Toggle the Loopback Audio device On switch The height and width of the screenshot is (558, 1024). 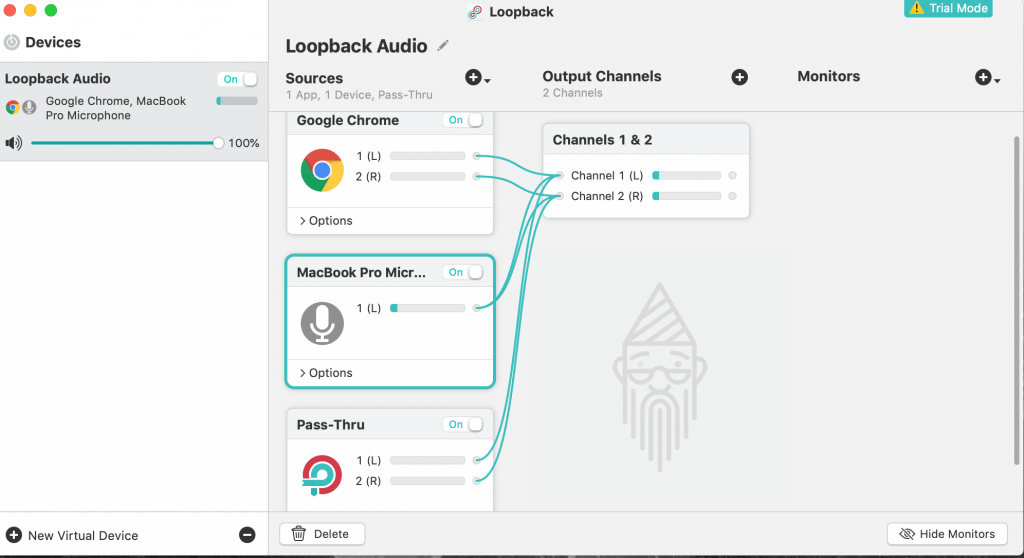(238, 79)
